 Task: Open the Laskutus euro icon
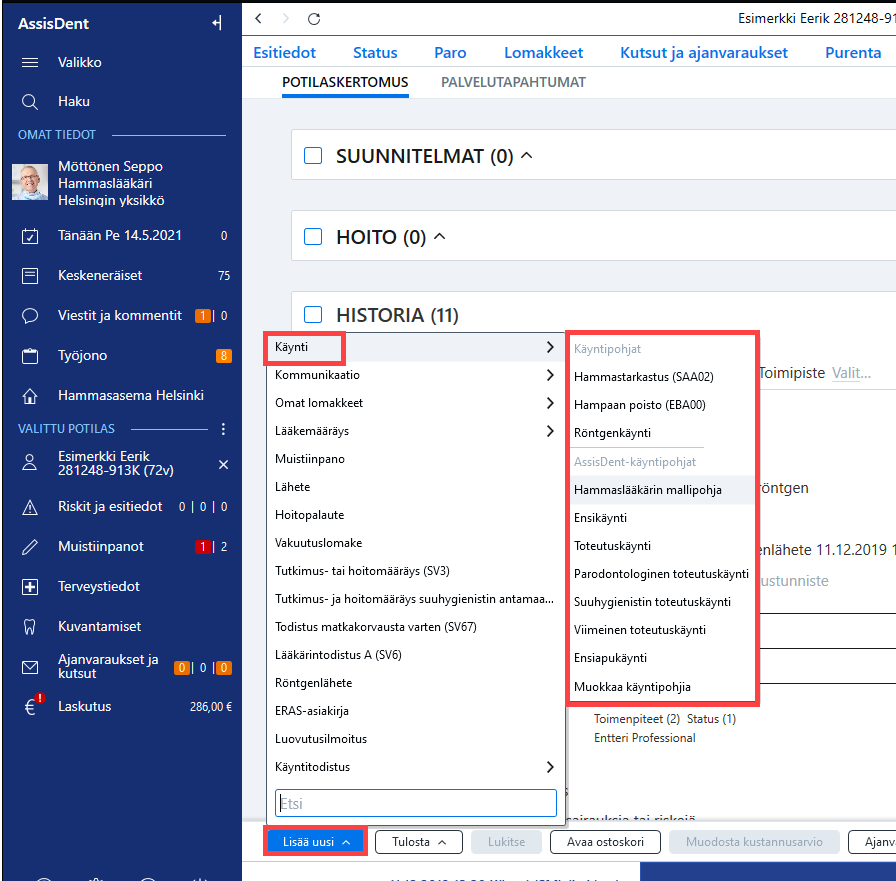[31, 707]
